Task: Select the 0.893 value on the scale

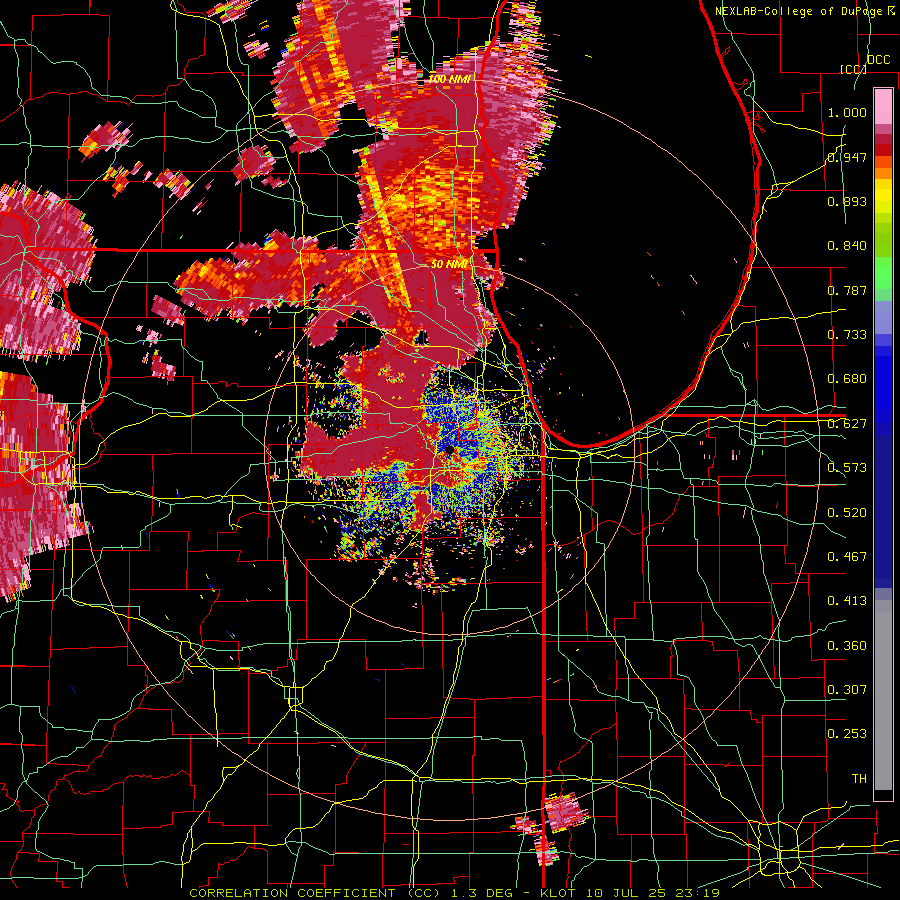Action: coord(847,201)
